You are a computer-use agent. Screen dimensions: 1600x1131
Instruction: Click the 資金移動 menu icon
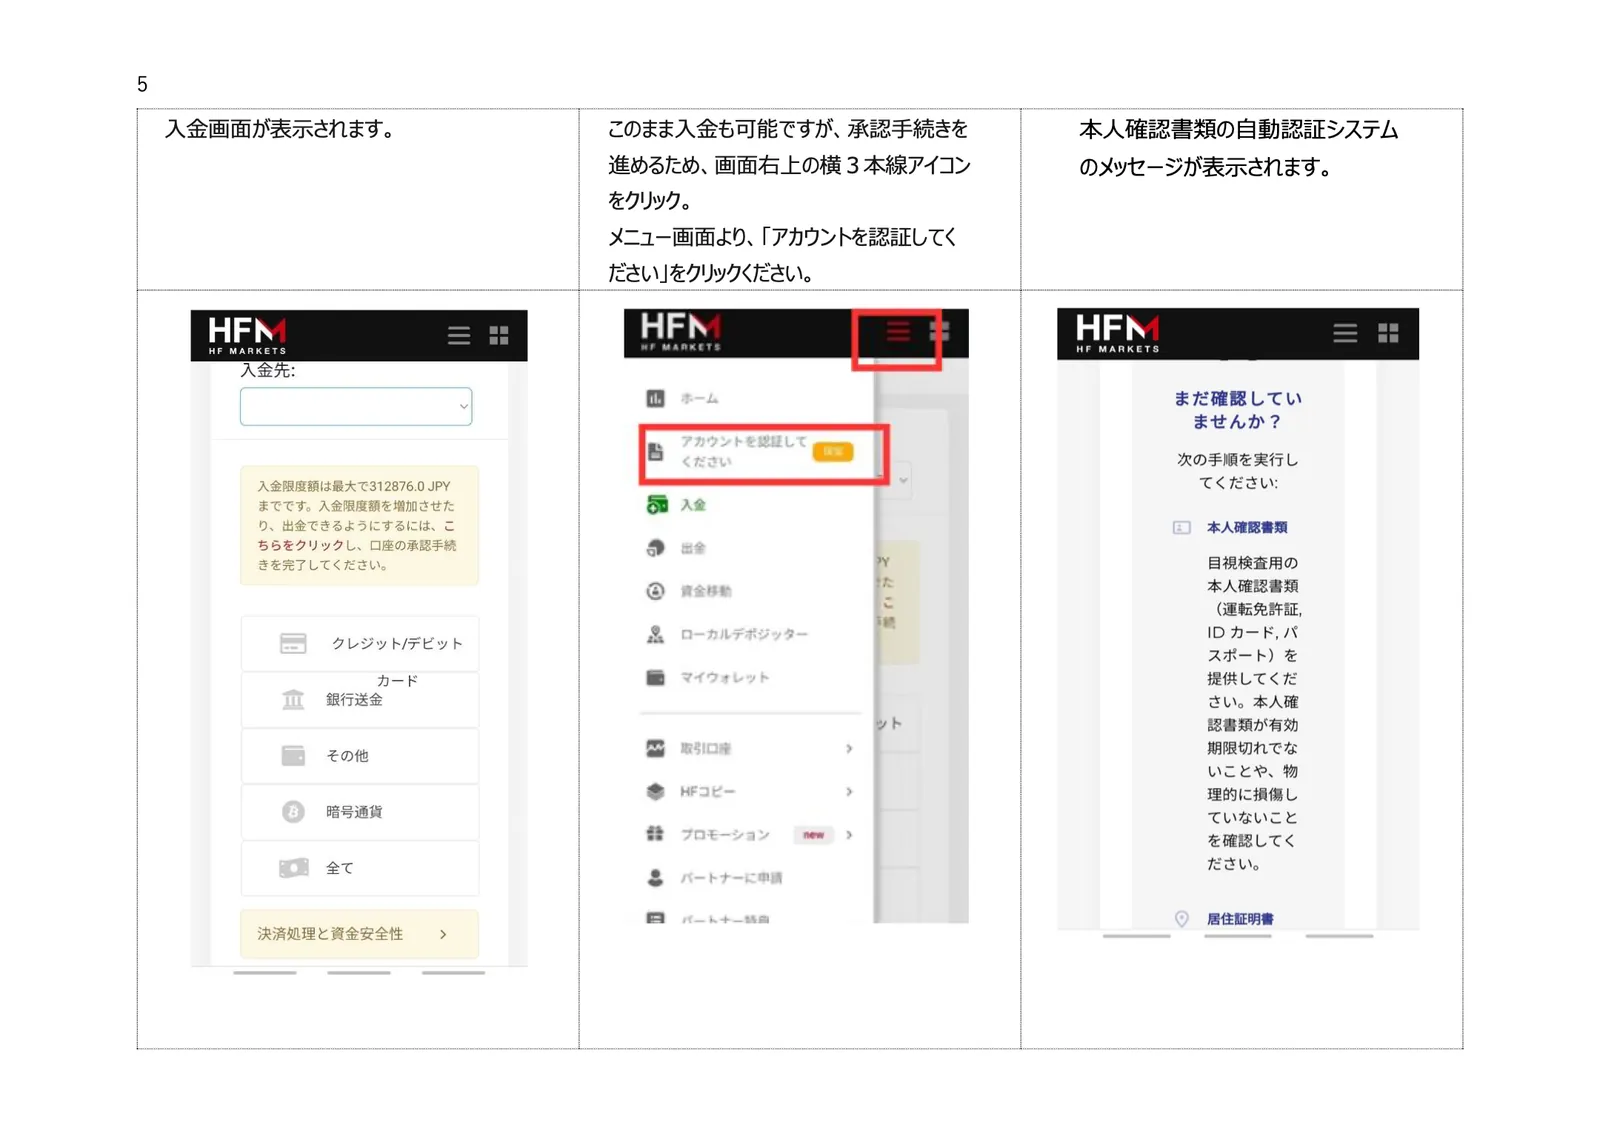pyautogui.click(x=655, y=591)
